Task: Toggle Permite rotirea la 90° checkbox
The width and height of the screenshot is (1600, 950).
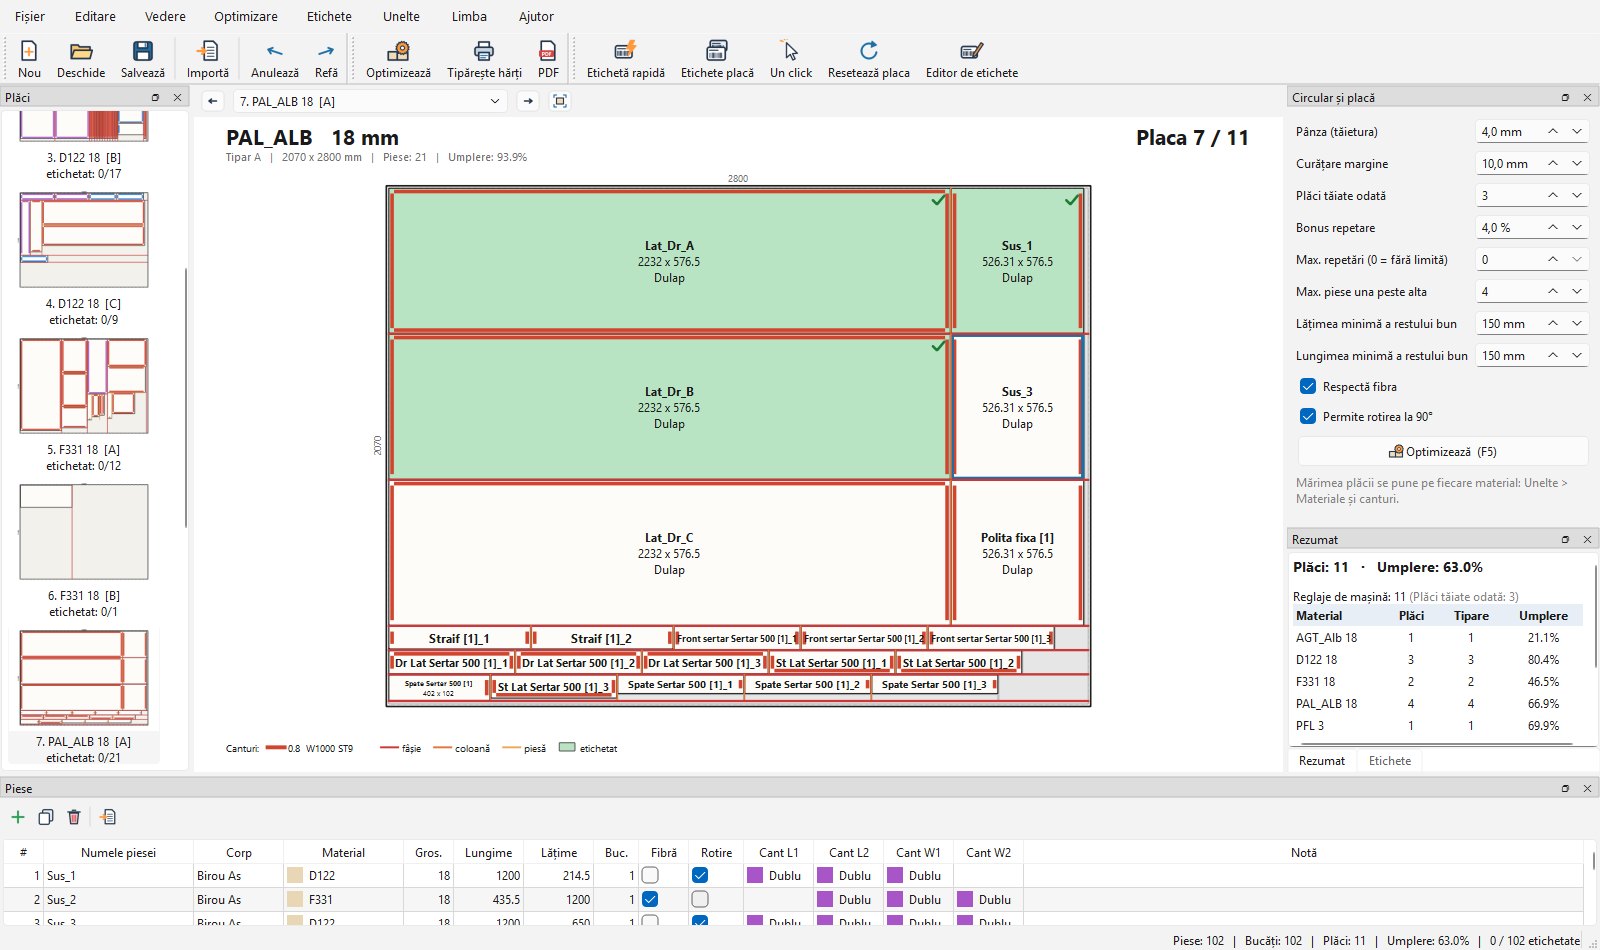Action: click(1308, 416)
